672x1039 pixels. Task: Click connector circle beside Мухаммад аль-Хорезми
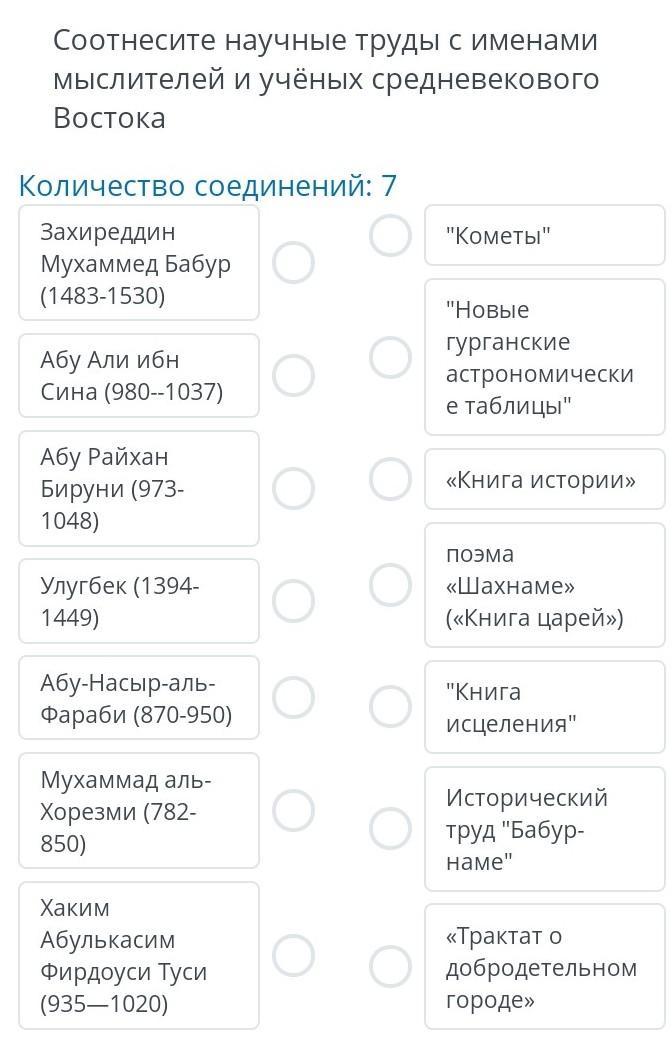click(294, 811)
